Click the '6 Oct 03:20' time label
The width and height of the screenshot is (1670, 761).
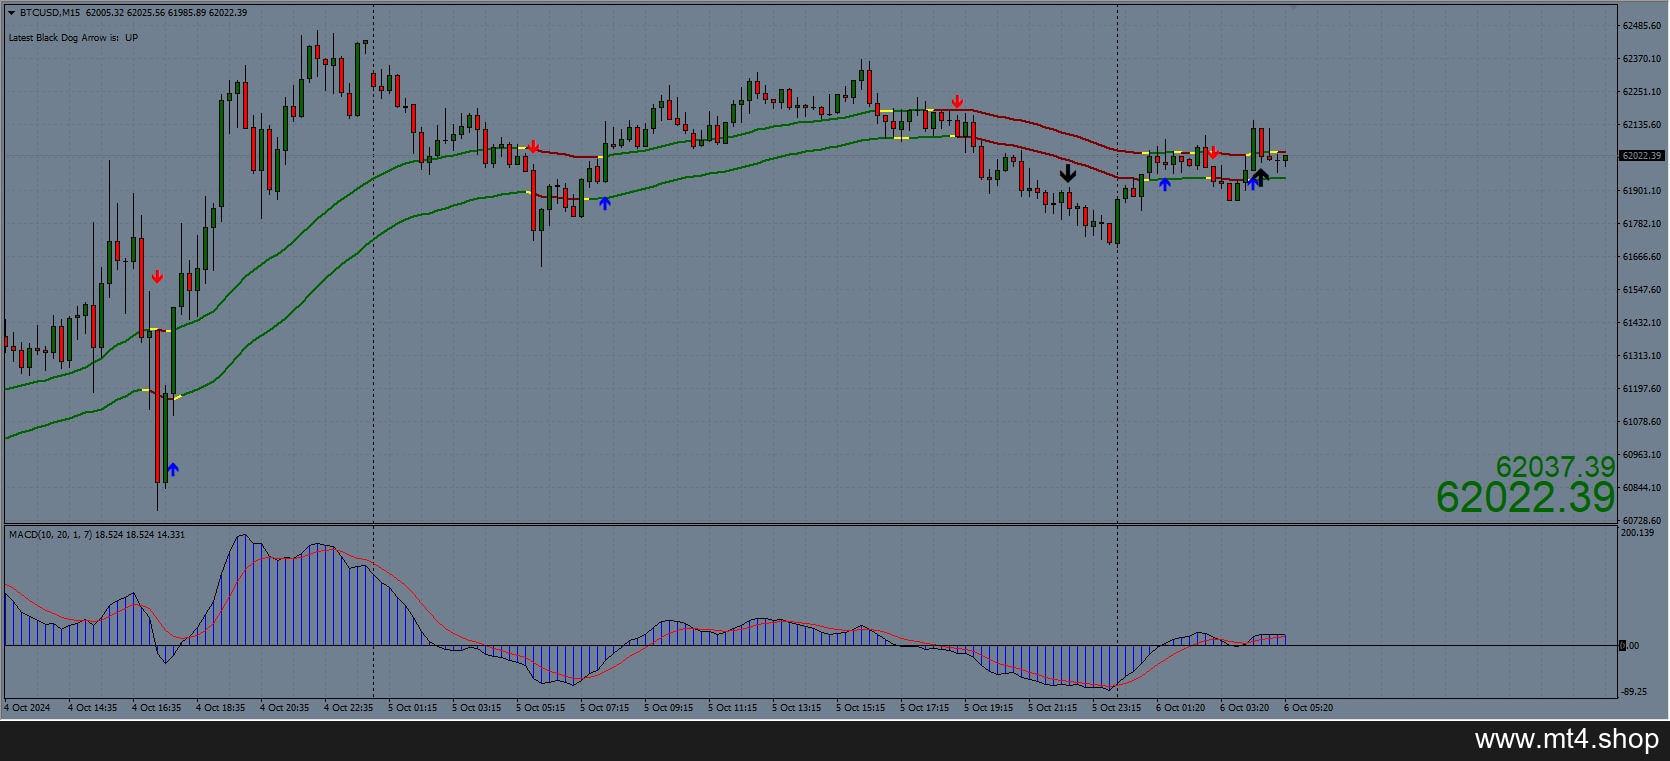click(x=1244, y=708)
